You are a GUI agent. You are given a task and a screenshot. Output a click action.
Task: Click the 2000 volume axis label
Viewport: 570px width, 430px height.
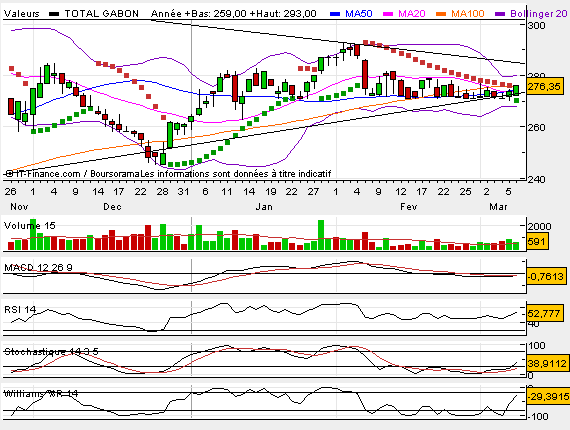click(539, 226)
